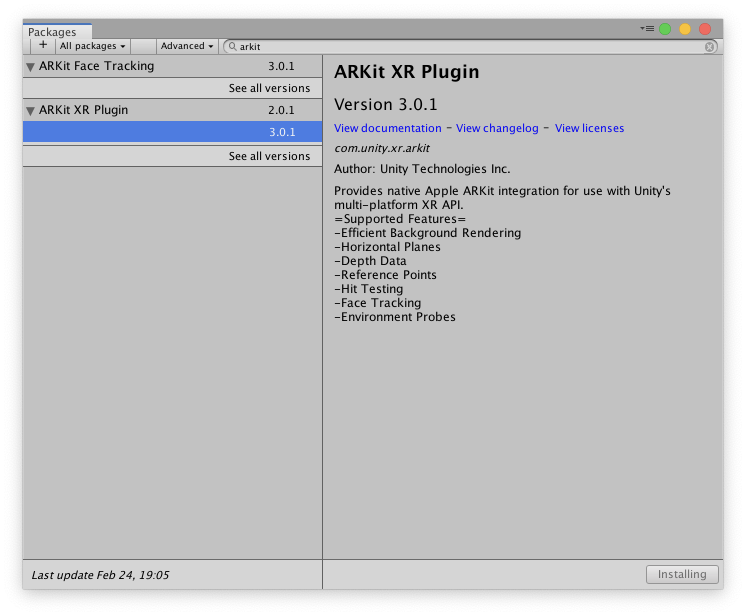This screenshot has height=616, width=746.
Task: Click the -Horizontal Planes feature line
Action: point(387,247)
